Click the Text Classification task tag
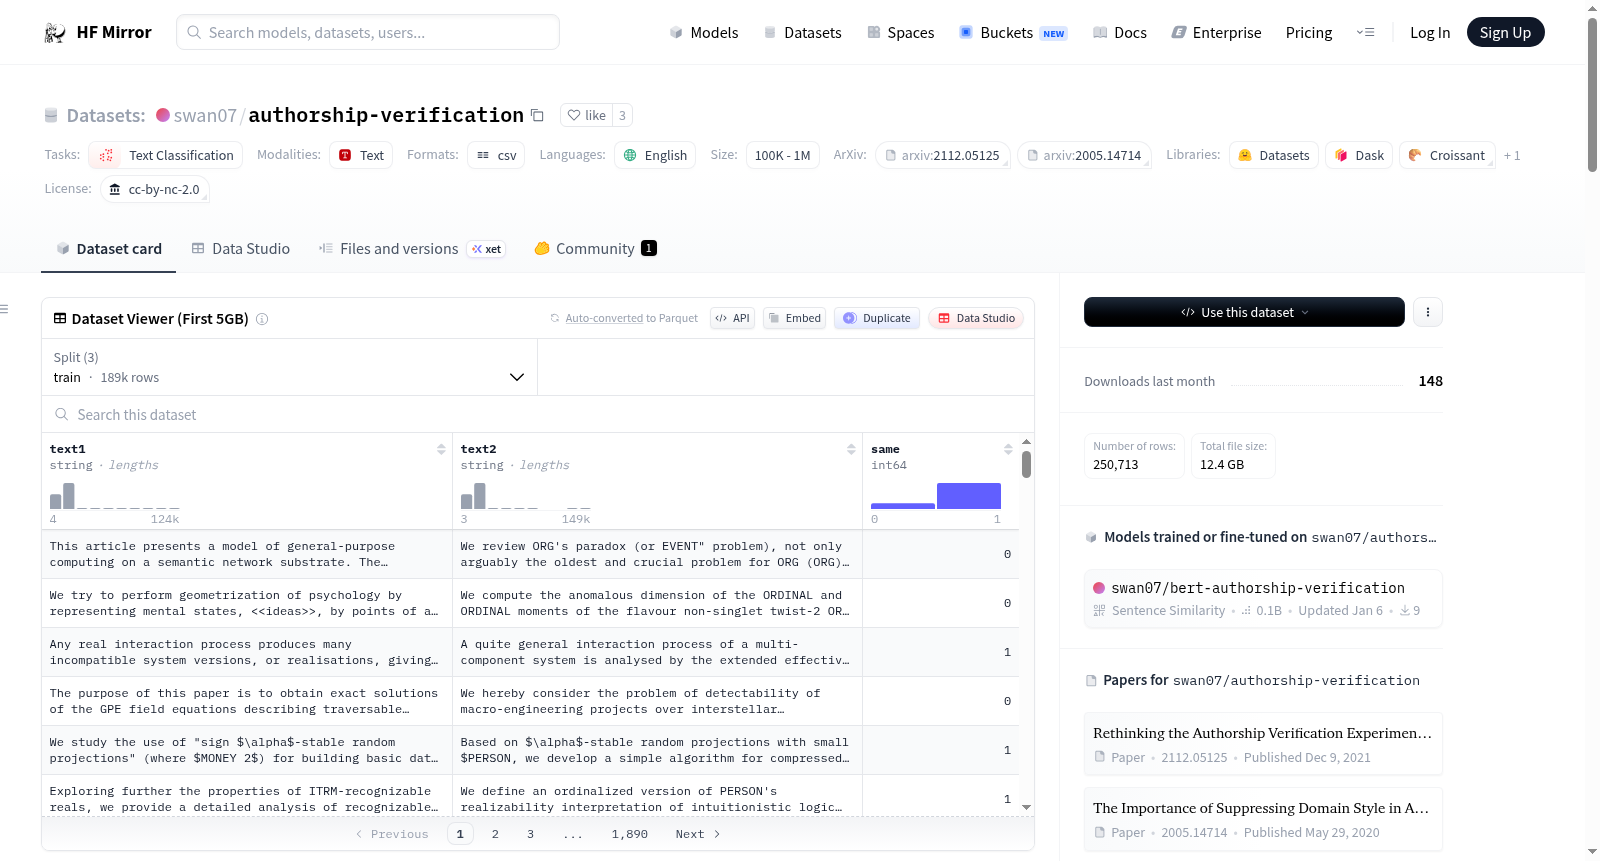 pyautogui.click(x=166, y=155)
